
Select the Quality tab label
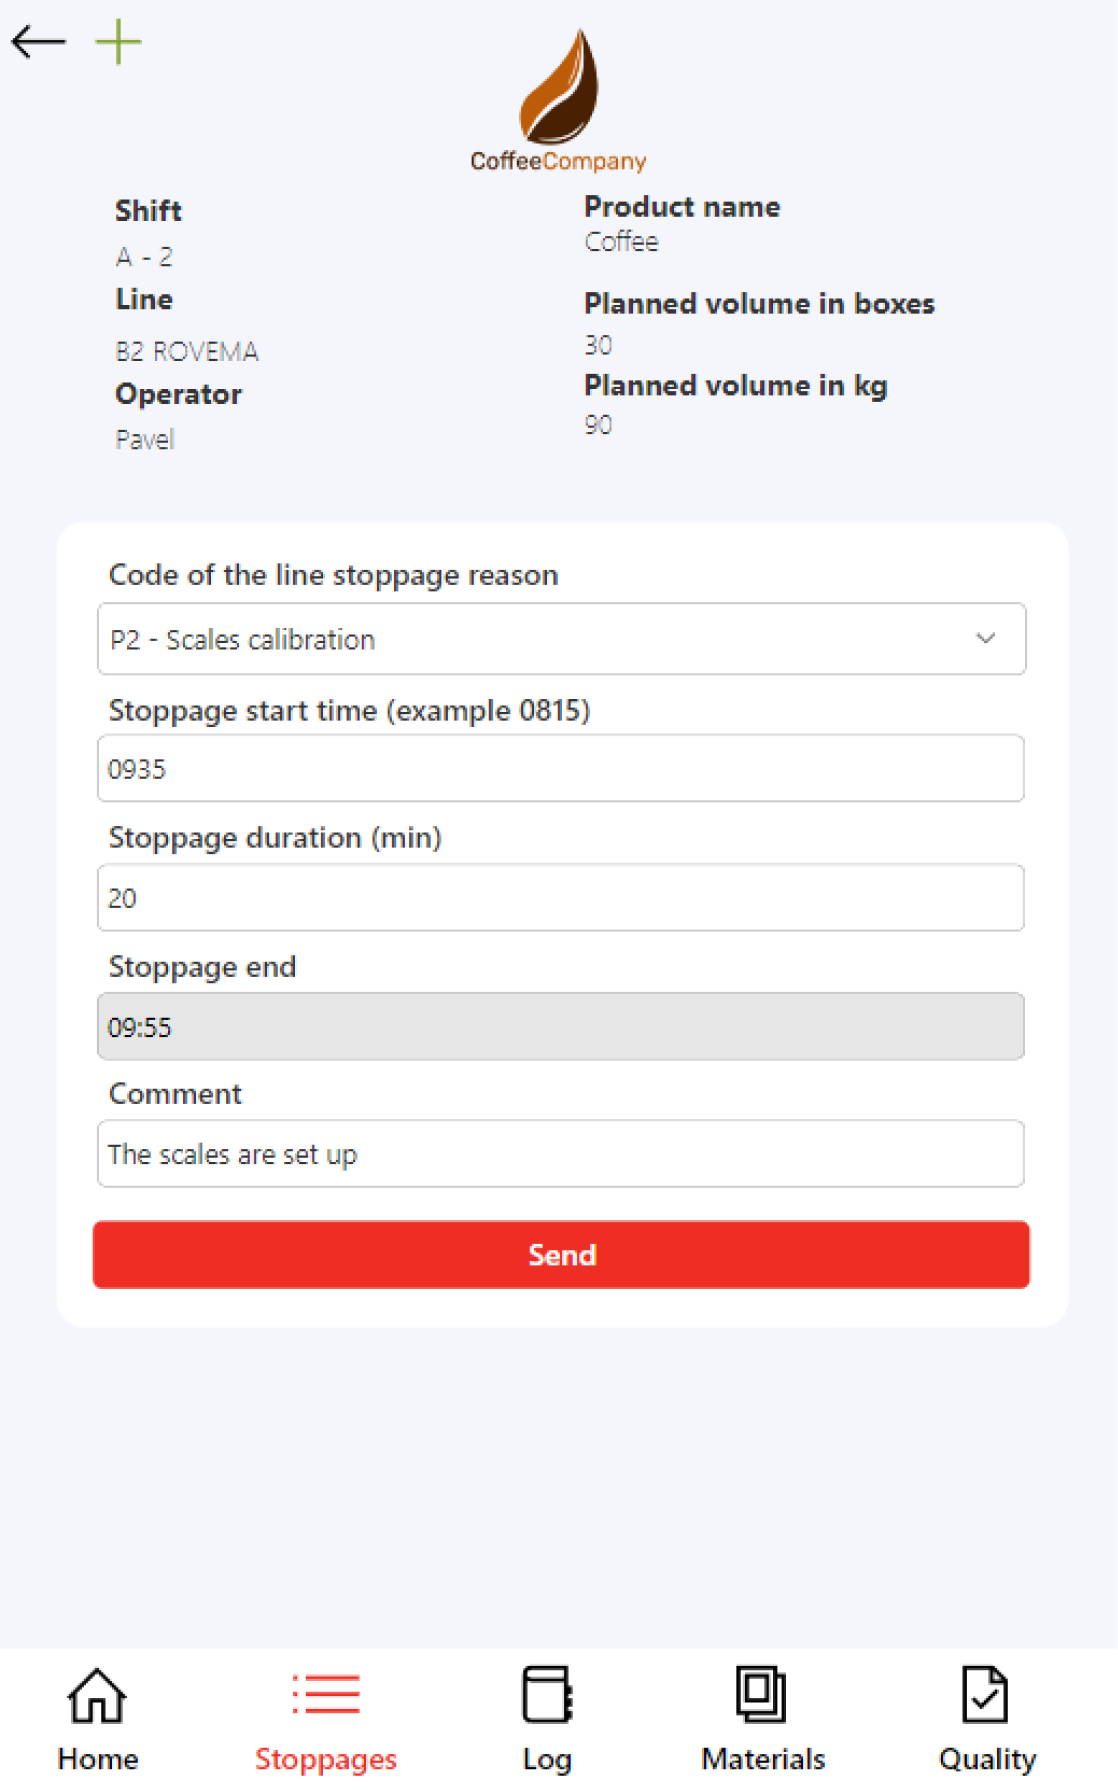pyautogui.click(x=986, y=1759)
